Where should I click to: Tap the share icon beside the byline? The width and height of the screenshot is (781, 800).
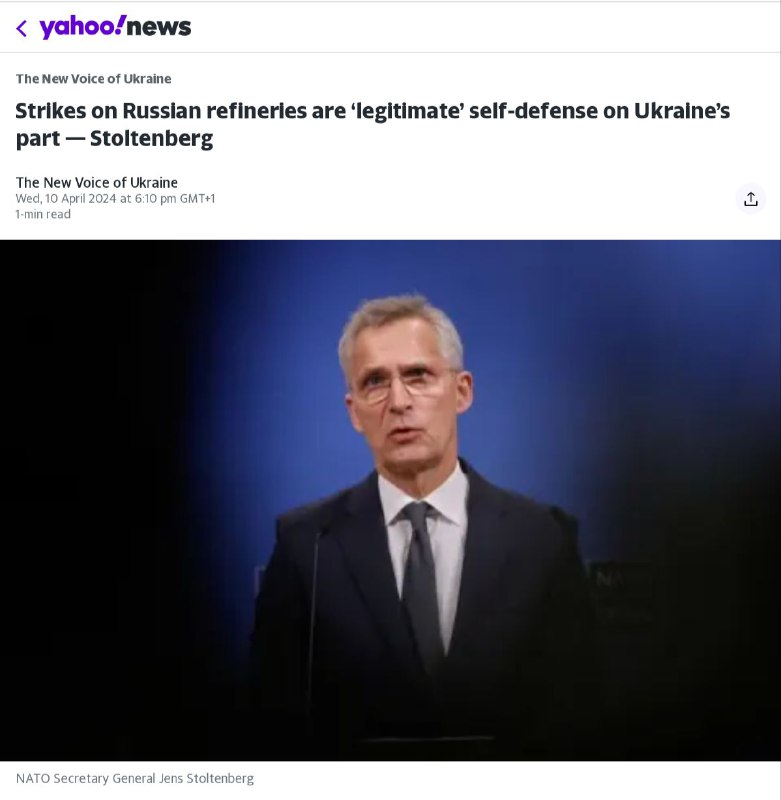750,199
